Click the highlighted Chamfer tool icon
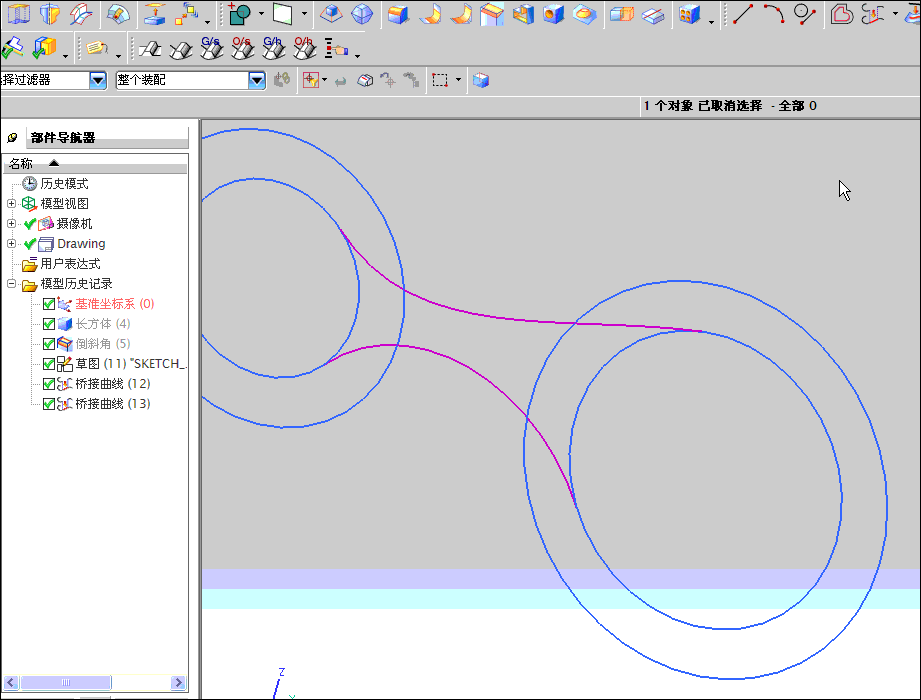 pyautogui.click(x=492, y=14)
